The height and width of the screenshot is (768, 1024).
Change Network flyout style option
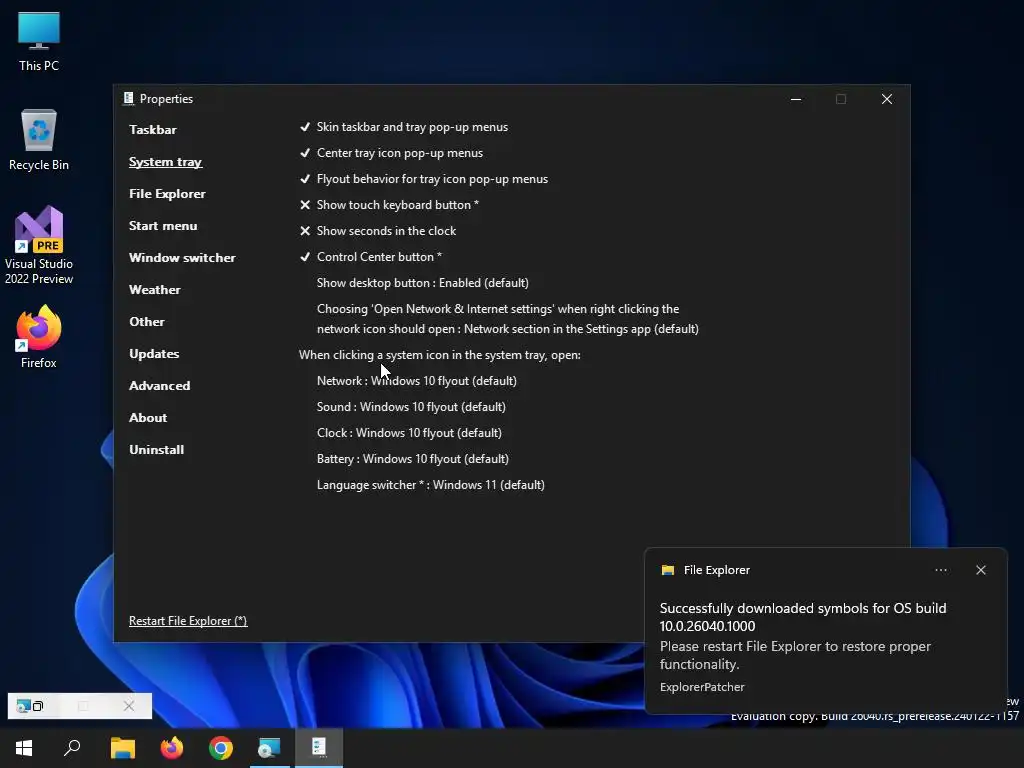point(417,381)
